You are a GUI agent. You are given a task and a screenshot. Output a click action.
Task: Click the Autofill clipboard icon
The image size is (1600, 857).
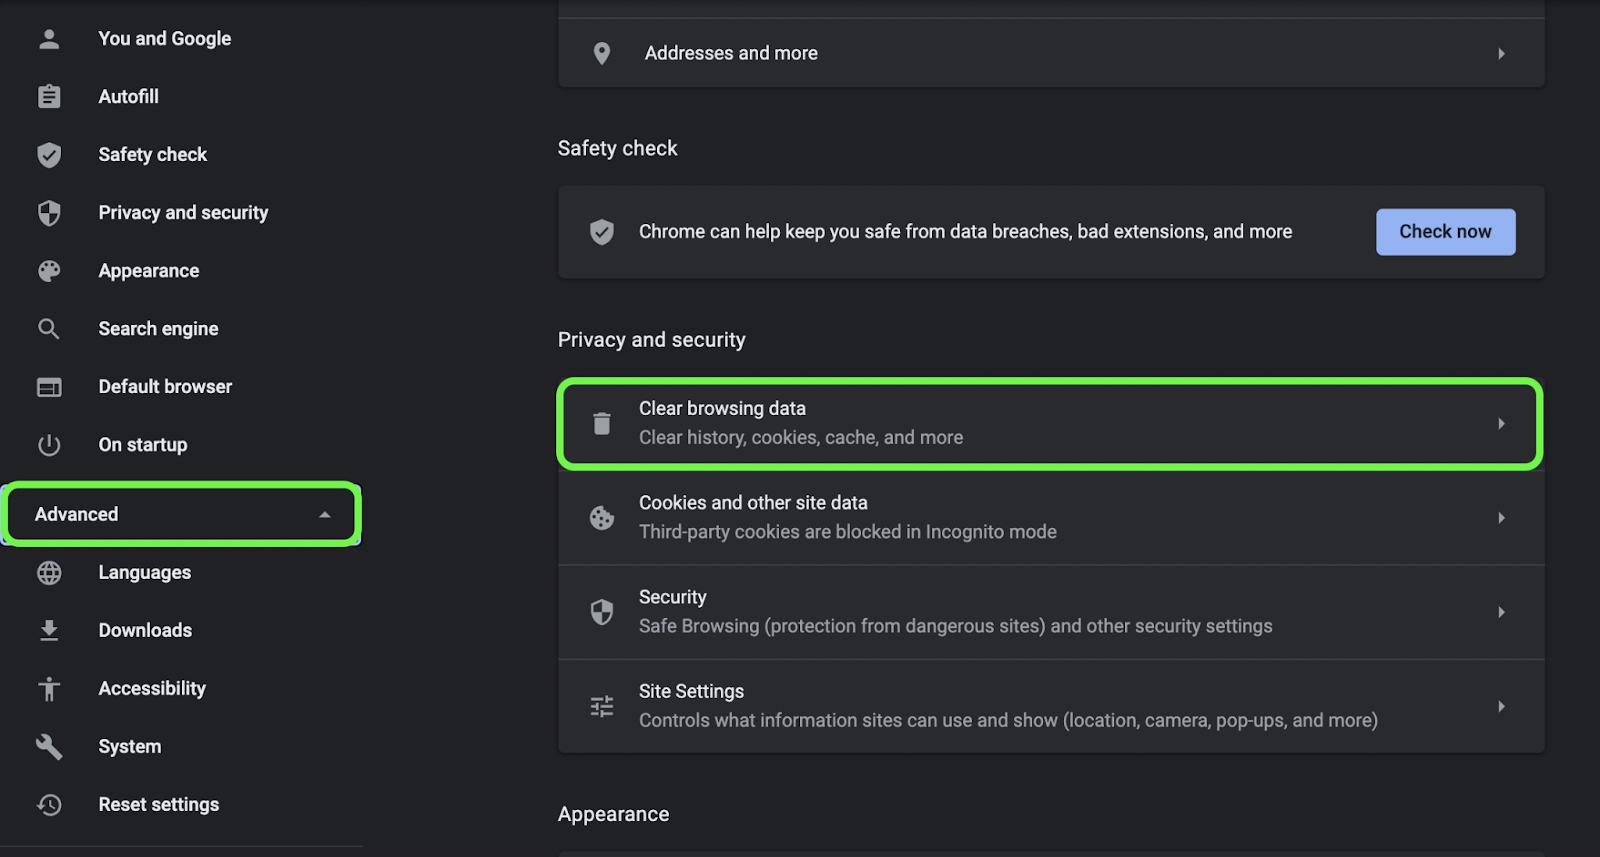pyautogui.click(x=48, y=97)
